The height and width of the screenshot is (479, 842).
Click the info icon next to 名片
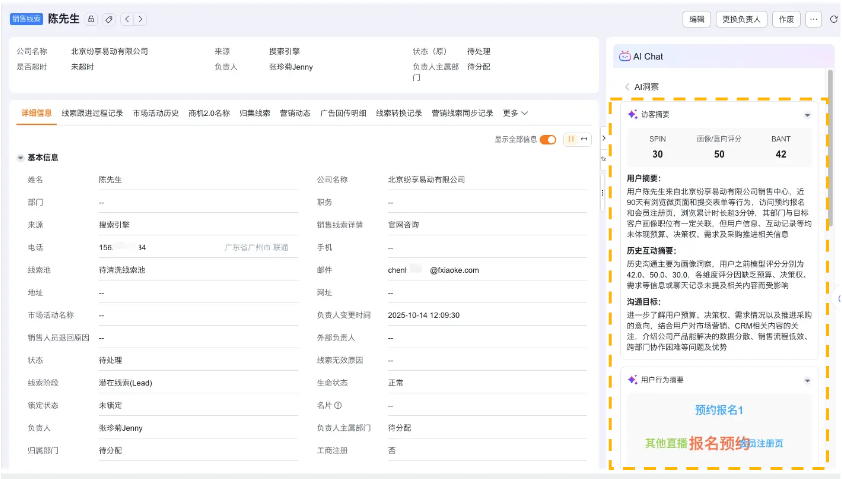337,405
